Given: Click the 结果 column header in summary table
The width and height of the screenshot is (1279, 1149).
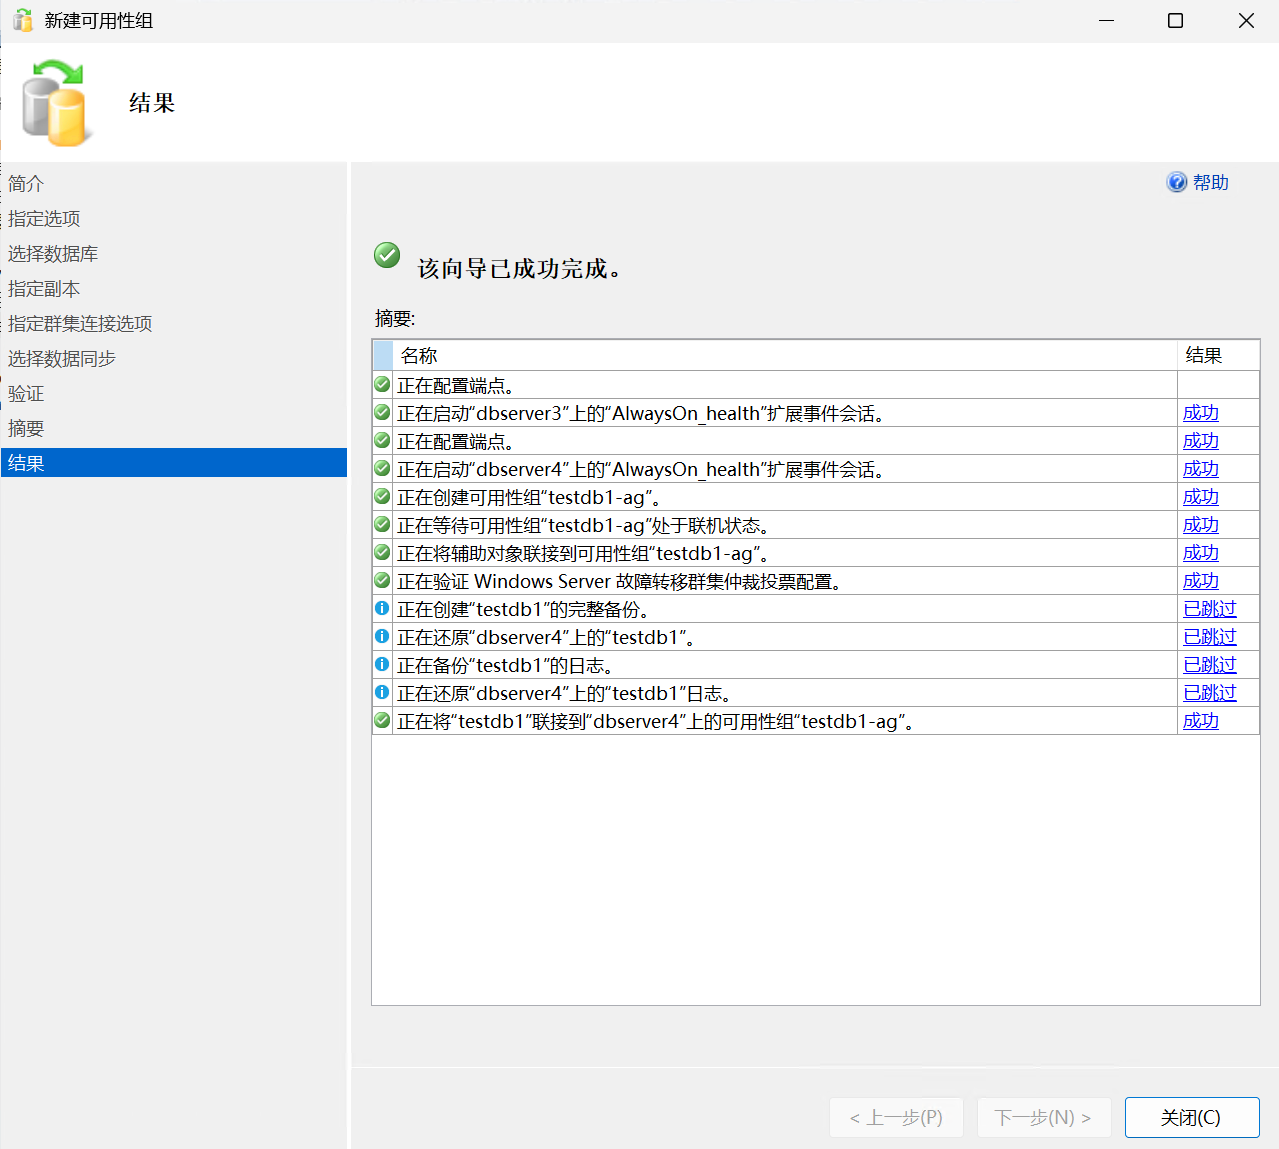Looking at the screenshot, I should [x=1203, y=356].
